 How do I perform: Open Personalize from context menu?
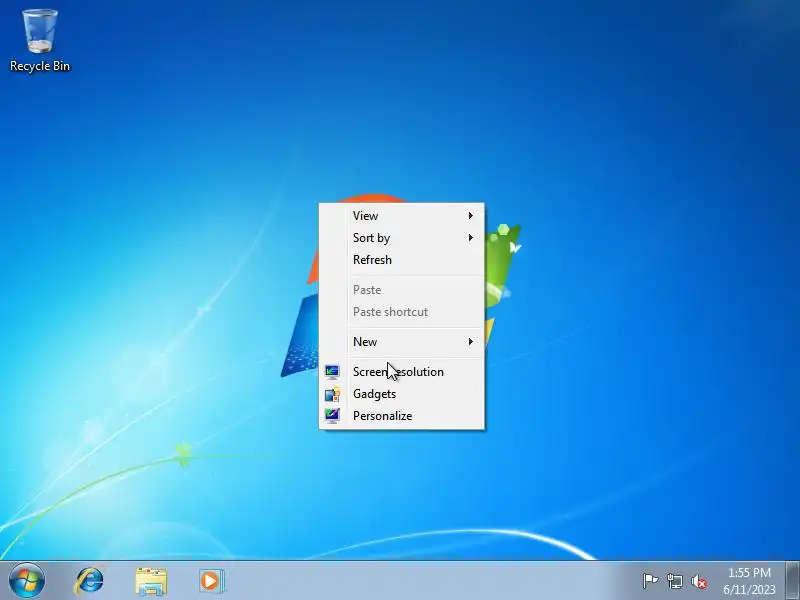[x=402, y=416]
